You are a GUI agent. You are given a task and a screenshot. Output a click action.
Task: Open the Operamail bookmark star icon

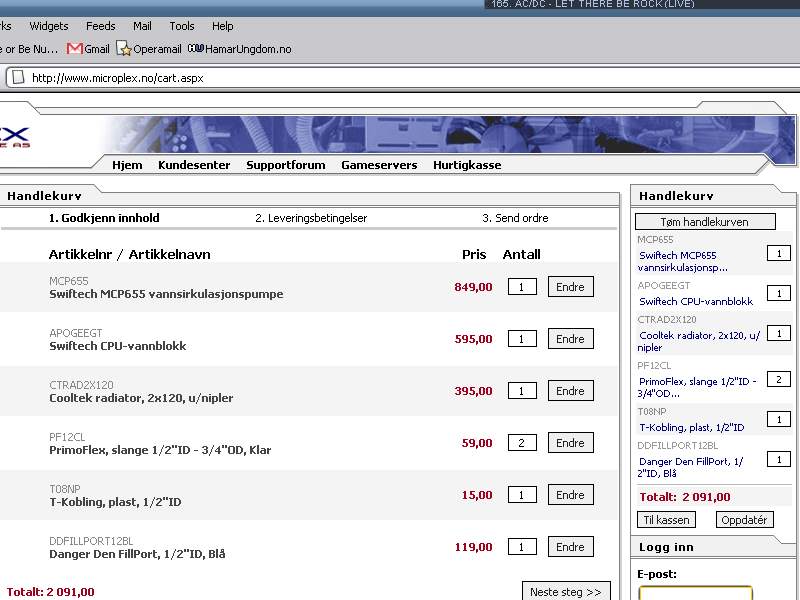pyautogui.click(x=124, y=48)
